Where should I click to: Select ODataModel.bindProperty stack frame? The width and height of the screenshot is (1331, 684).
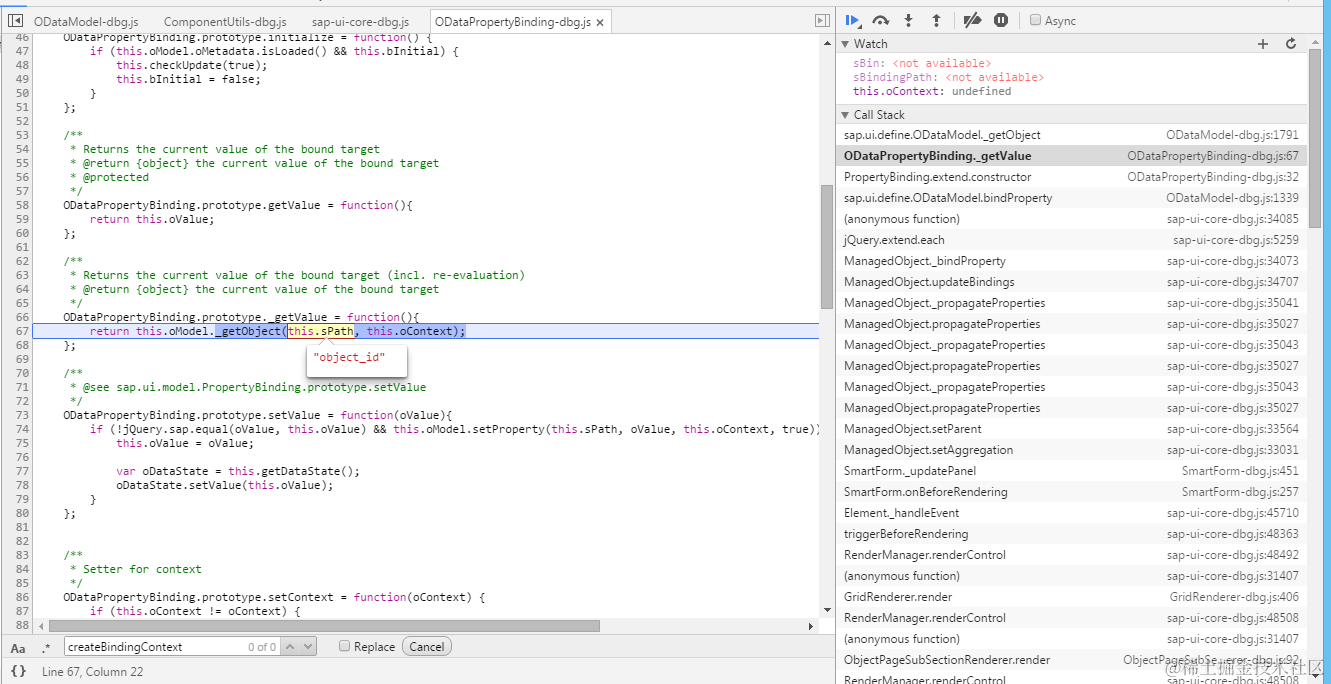pyautogui.click(x=1071, y=198)
